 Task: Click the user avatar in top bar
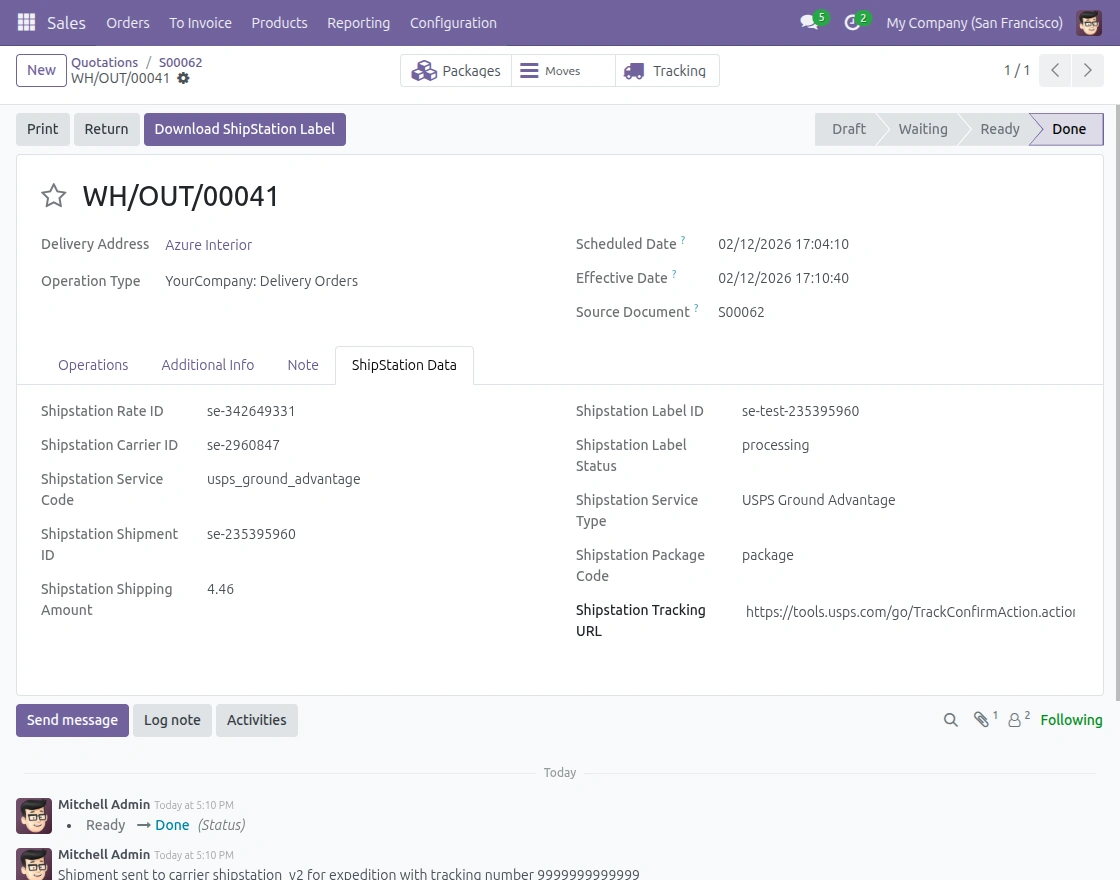point(1089,23)
